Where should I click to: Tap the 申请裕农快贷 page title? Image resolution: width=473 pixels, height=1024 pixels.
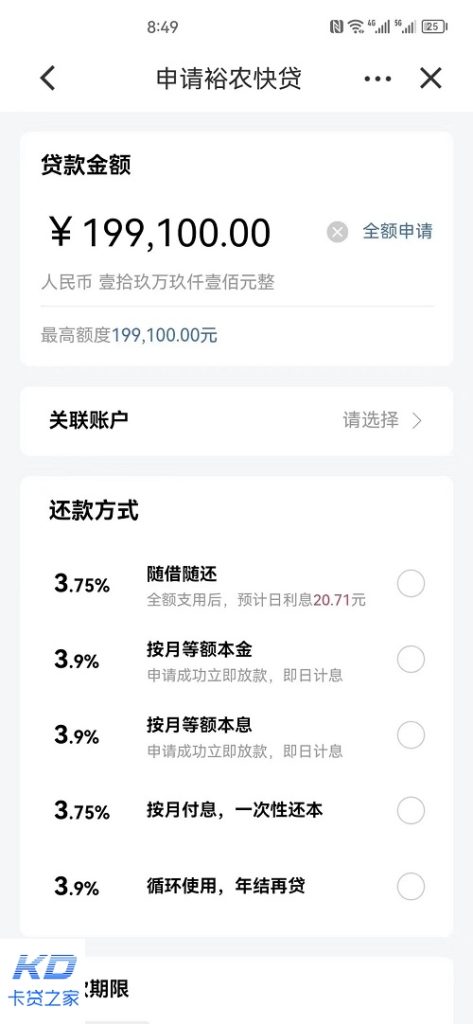click(229, 78)
